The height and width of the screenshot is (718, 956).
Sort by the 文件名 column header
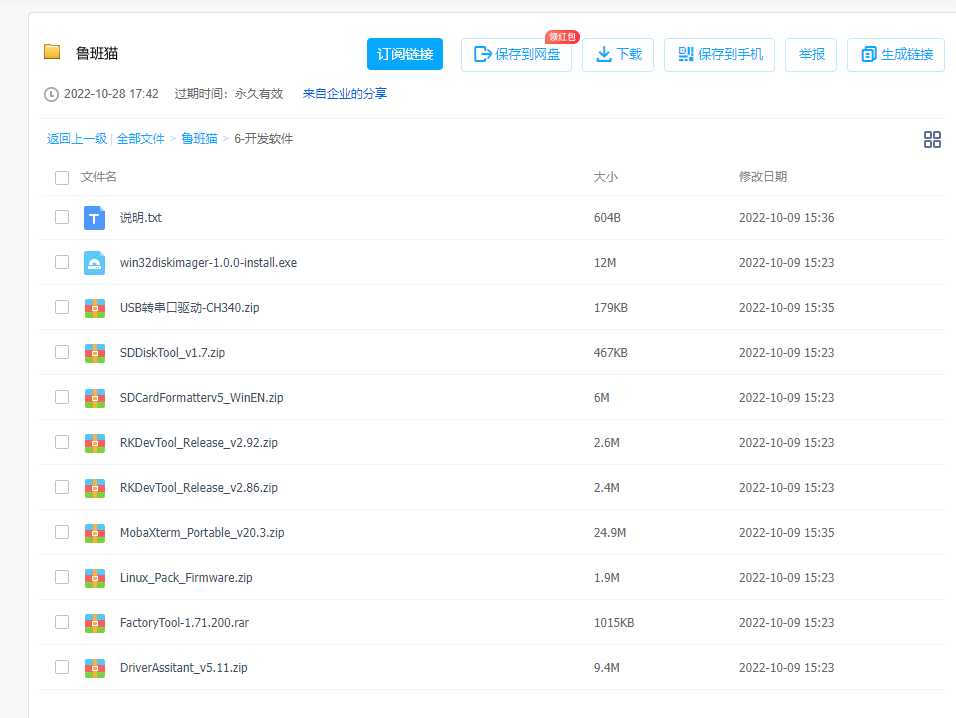pyautogui.click(x=99, y=177)
